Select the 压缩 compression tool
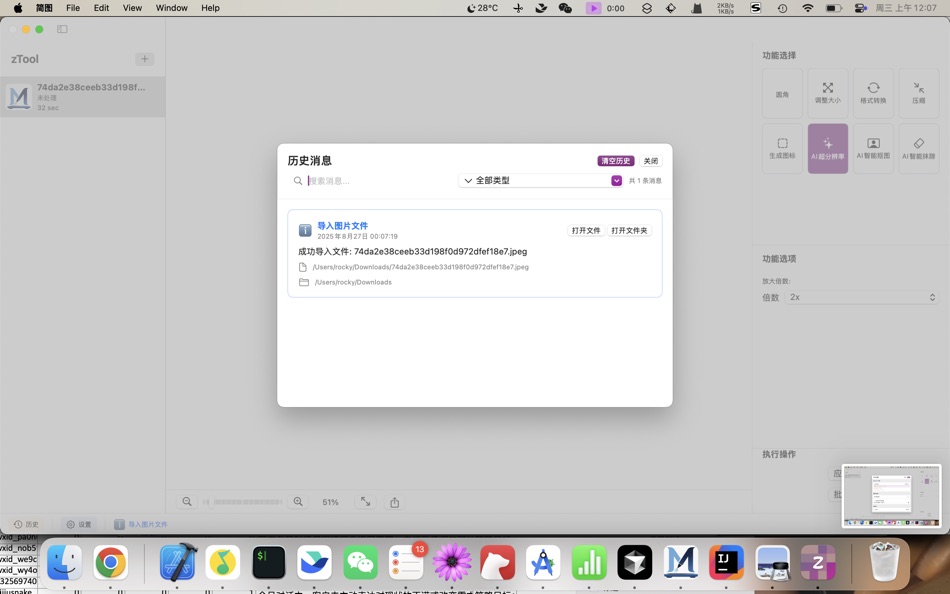Viewport: 950px width, 594px height. click(x=918, y=92)
